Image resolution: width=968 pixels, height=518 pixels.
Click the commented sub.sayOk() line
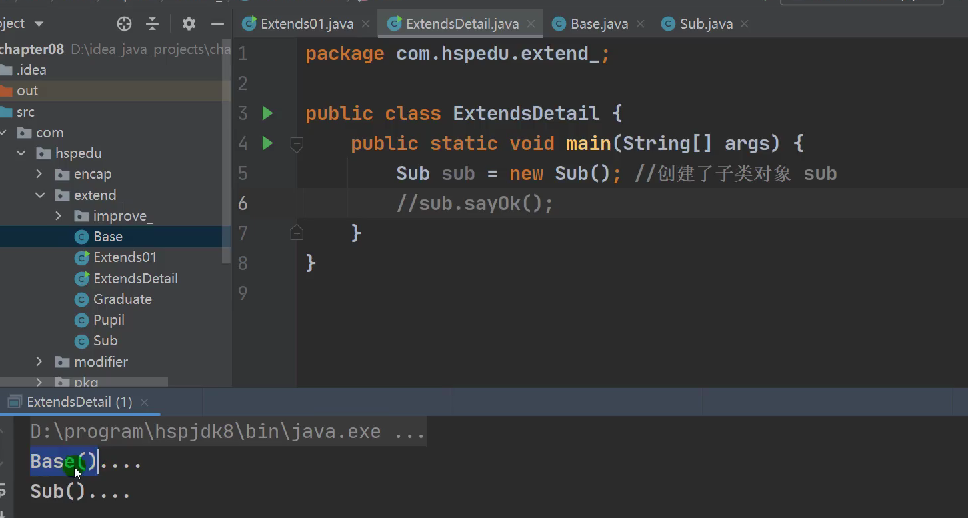pos(474,203)
